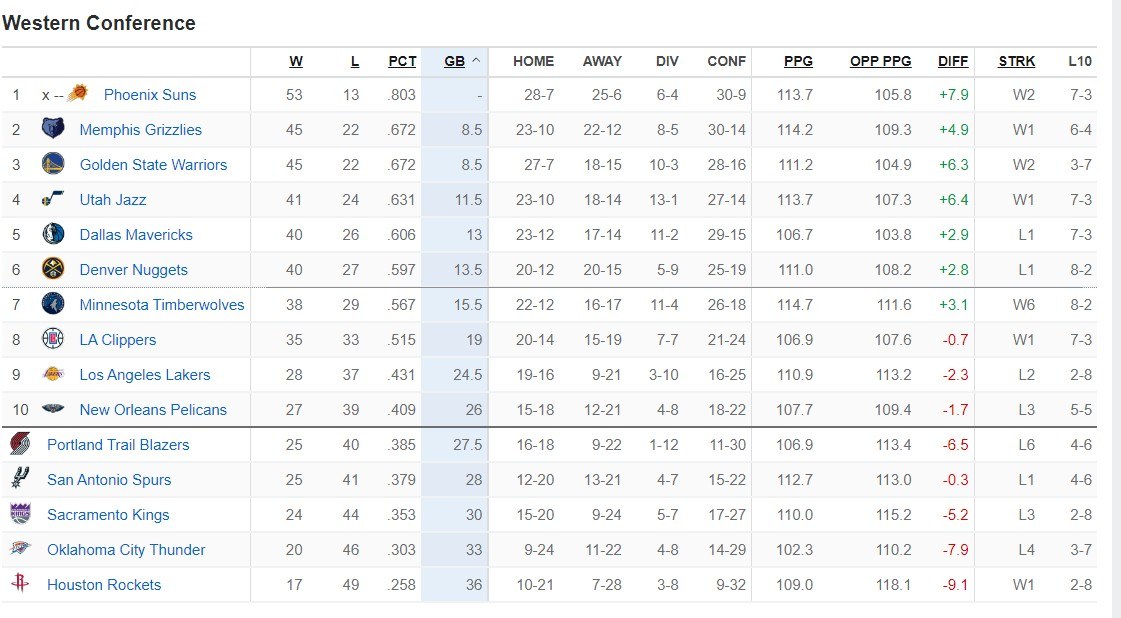The height and width of the screenshot is (618, 1121).
Task: Click the Minnesota Timberwolves logo icon
Action: (x=53, y=304)
